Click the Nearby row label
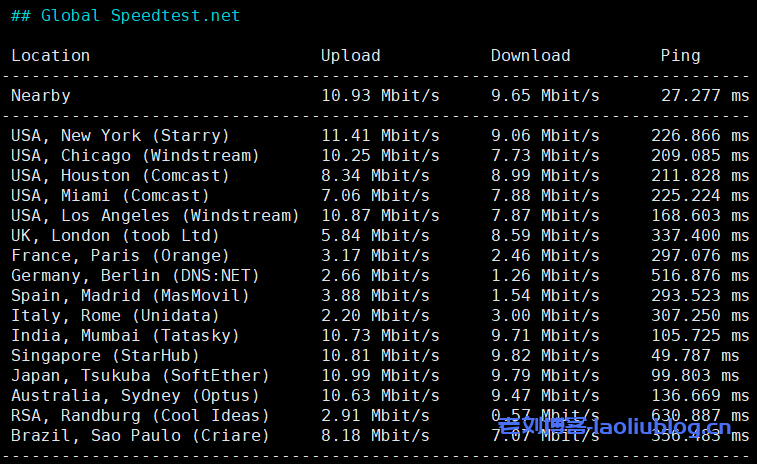The image size is (757, 464). click(40, 95)
